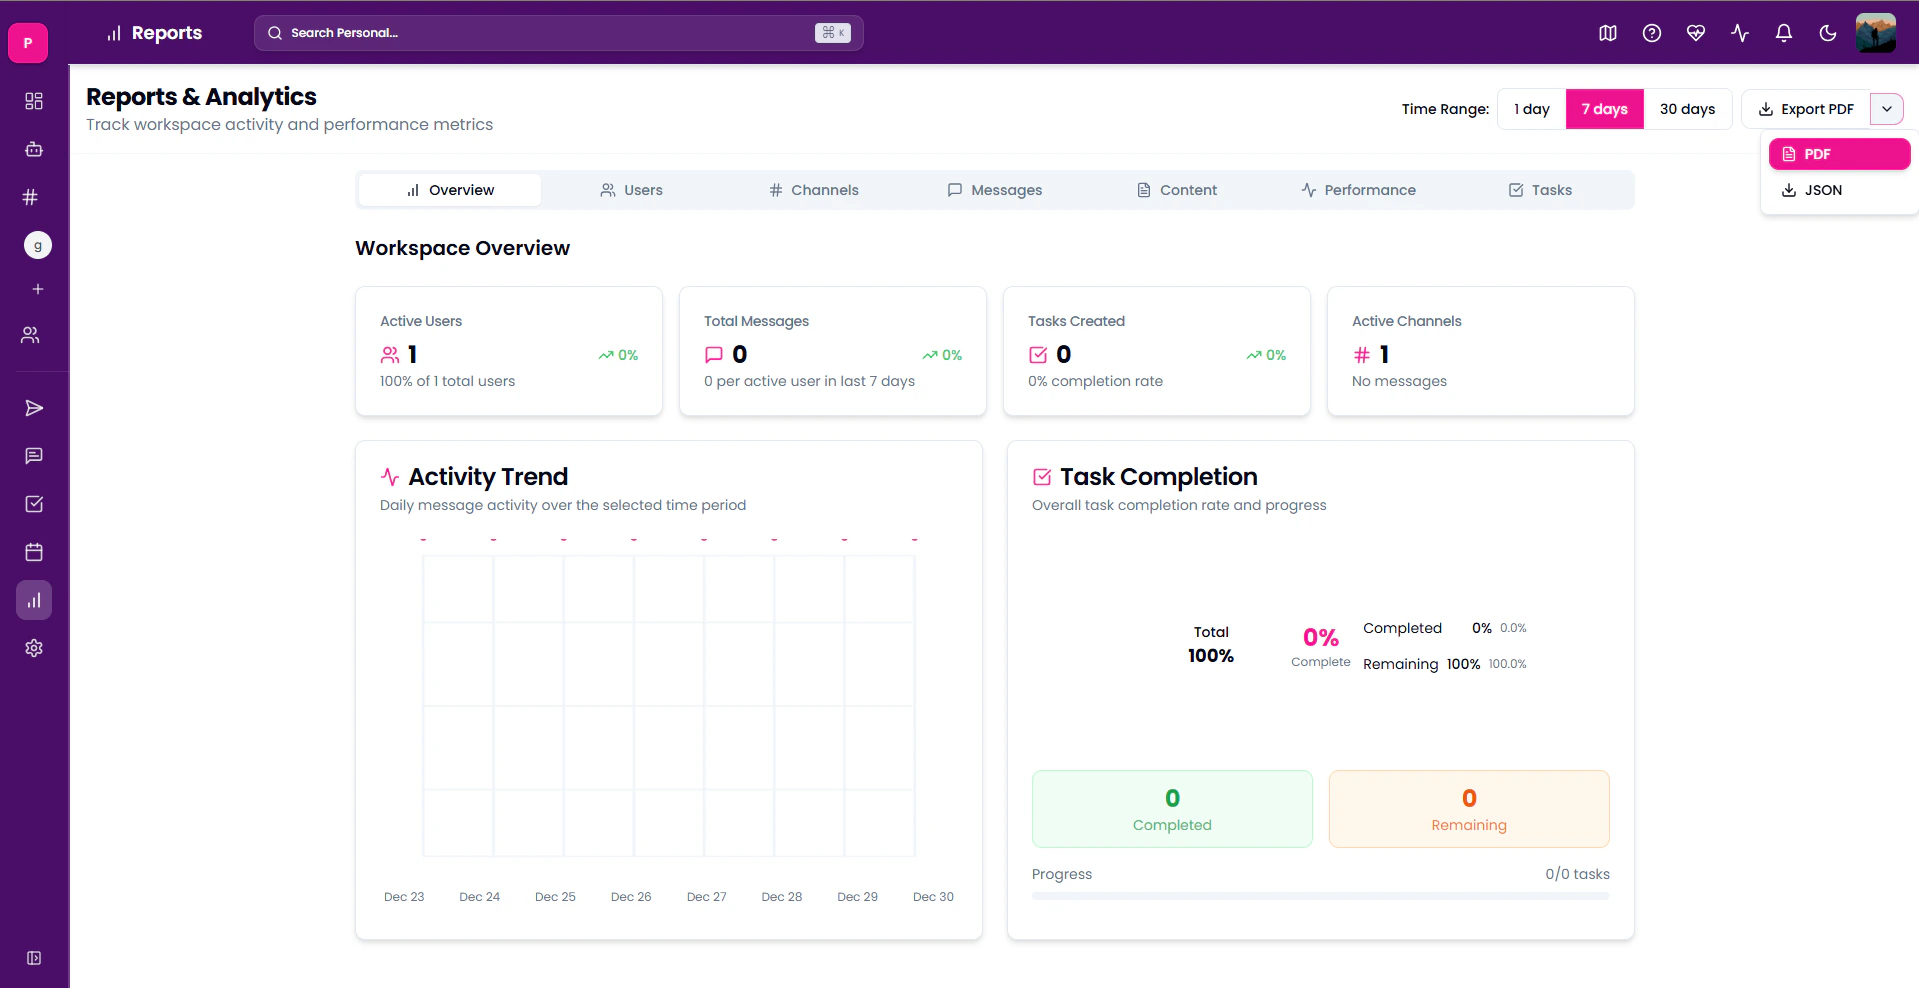The width and height of the screenshot is (1919, 988).
Task: Switch to the Users tab
Action: [x=632, y=190]
